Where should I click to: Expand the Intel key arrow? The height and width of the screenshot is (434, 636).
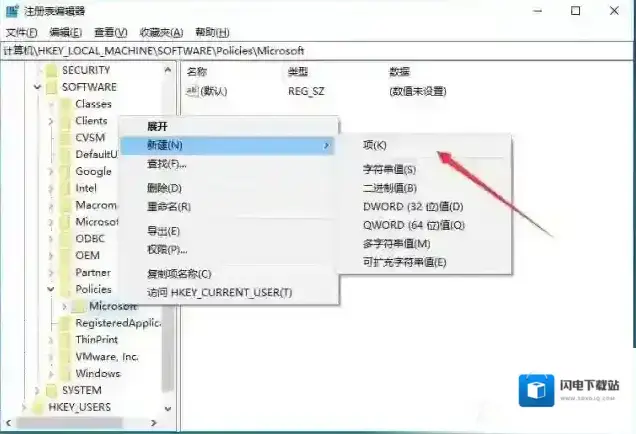tap(51, 188)
